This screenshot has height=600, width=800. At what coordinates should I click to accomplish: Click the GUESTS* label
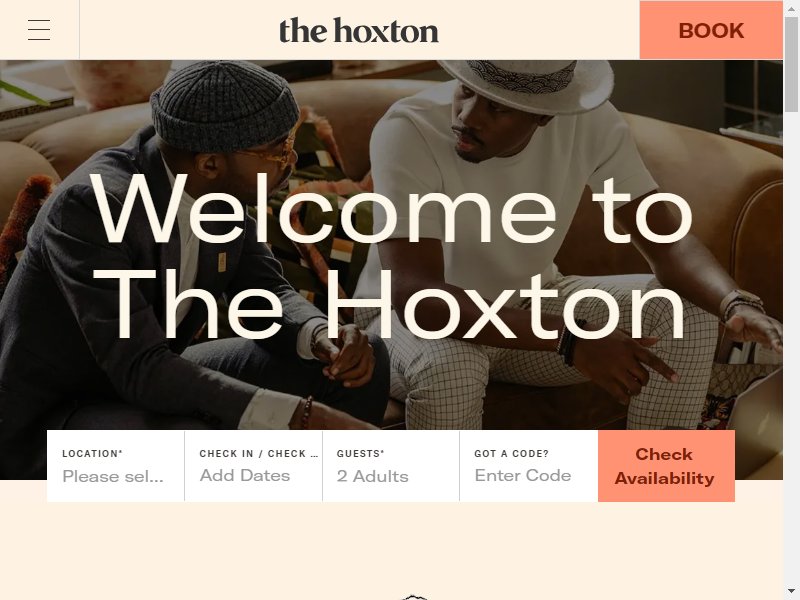pos(360,454)
